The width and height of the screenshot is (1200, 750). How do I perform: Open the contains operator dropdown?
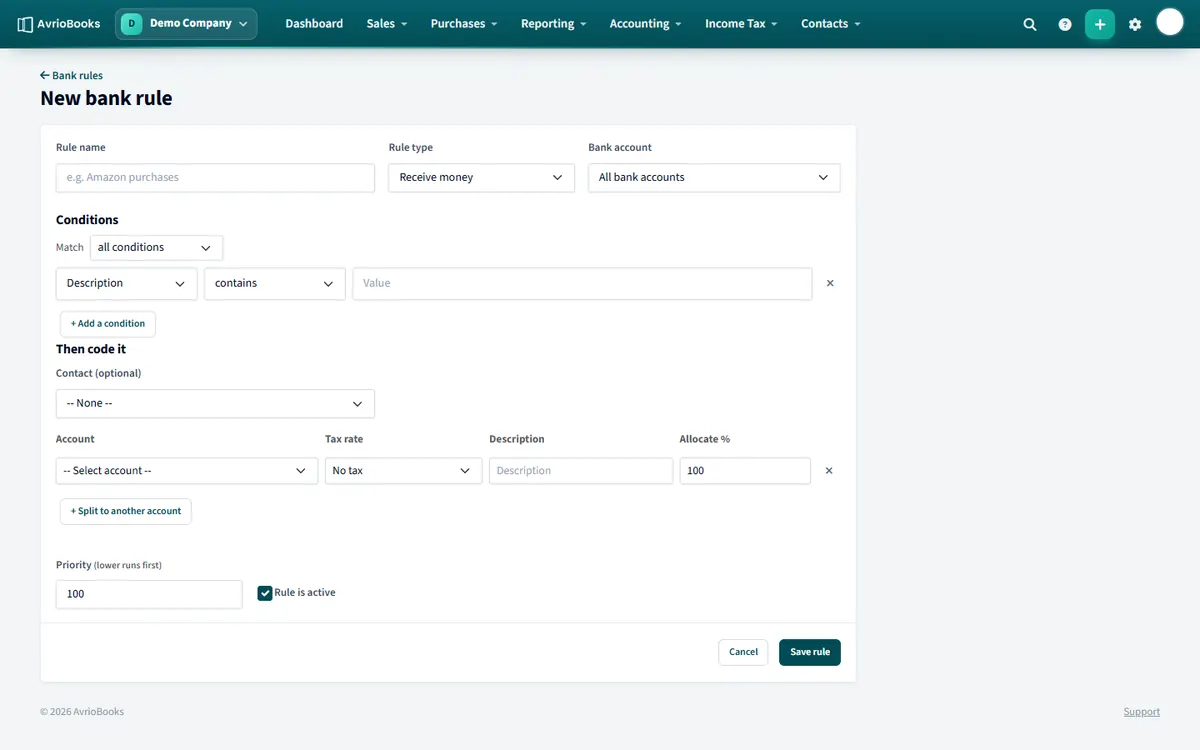[275, 283]
